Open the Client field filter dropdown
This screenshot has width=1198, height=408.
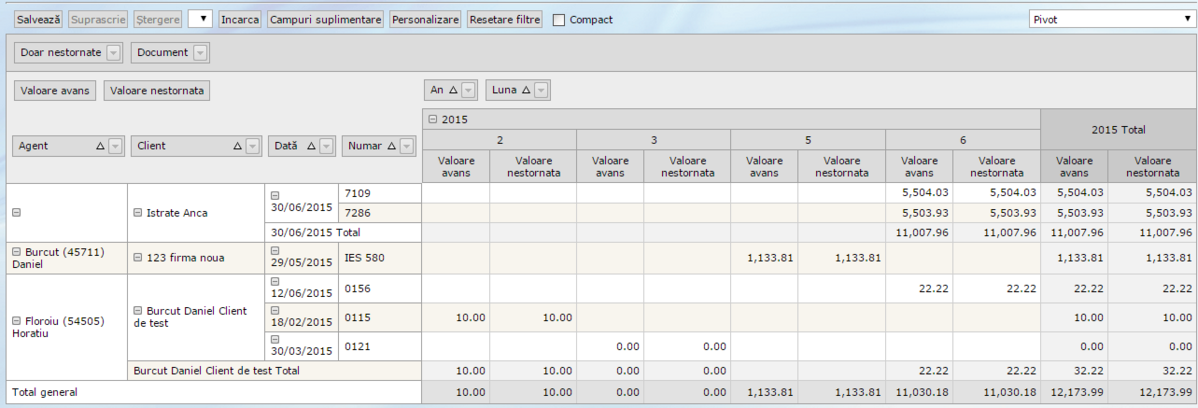pyautogui.click(x=252, y=146)
